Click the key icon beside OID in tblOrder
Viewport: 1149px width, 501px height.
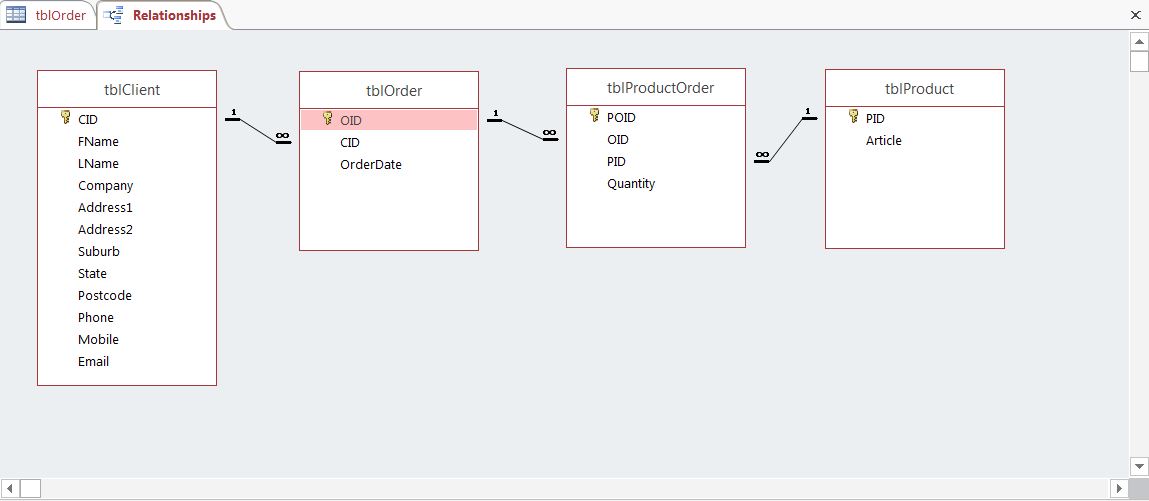[x=328, y=118]
